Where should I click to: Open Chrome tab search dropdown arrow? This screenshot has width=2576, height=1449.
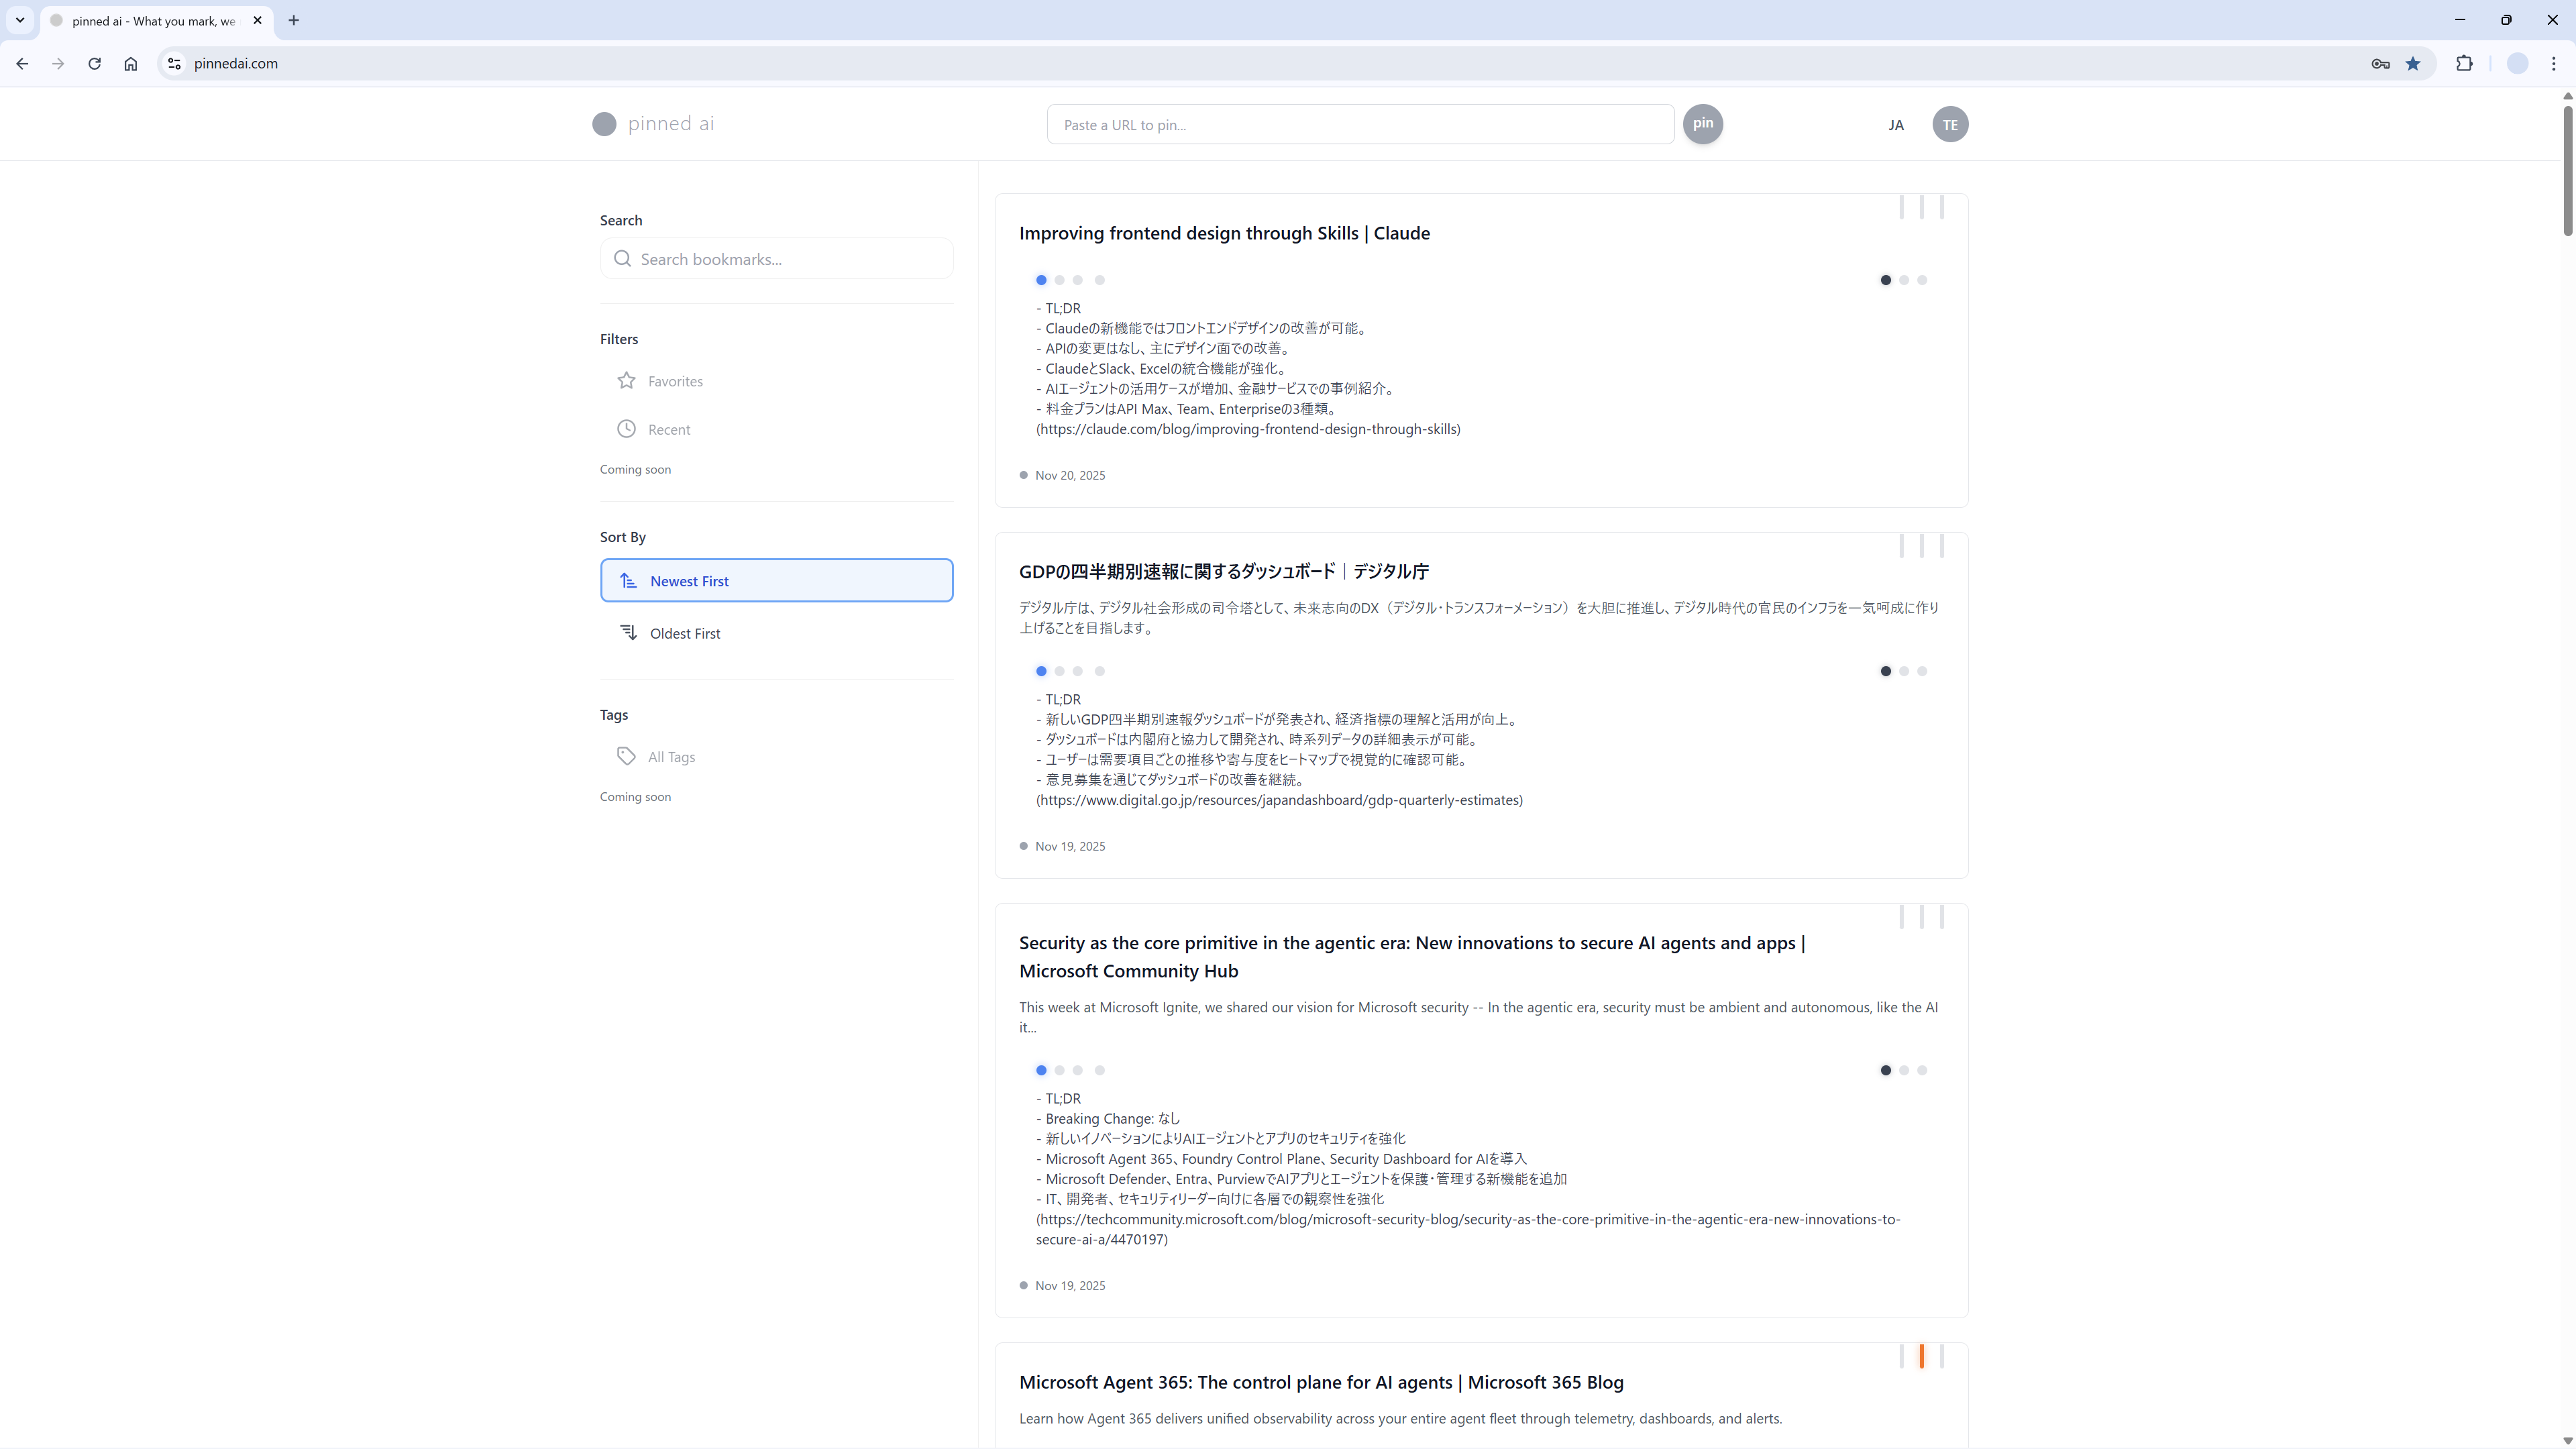coord(20,20)
